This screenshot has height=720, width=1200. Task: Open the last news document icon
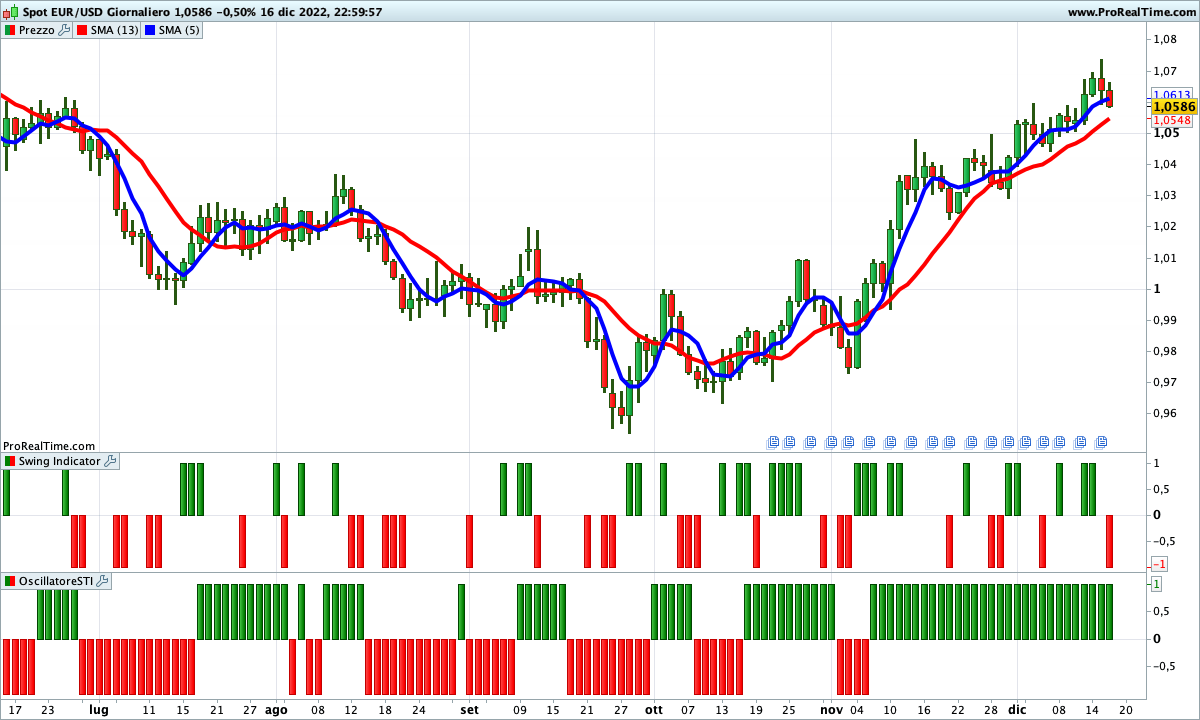1102,441
